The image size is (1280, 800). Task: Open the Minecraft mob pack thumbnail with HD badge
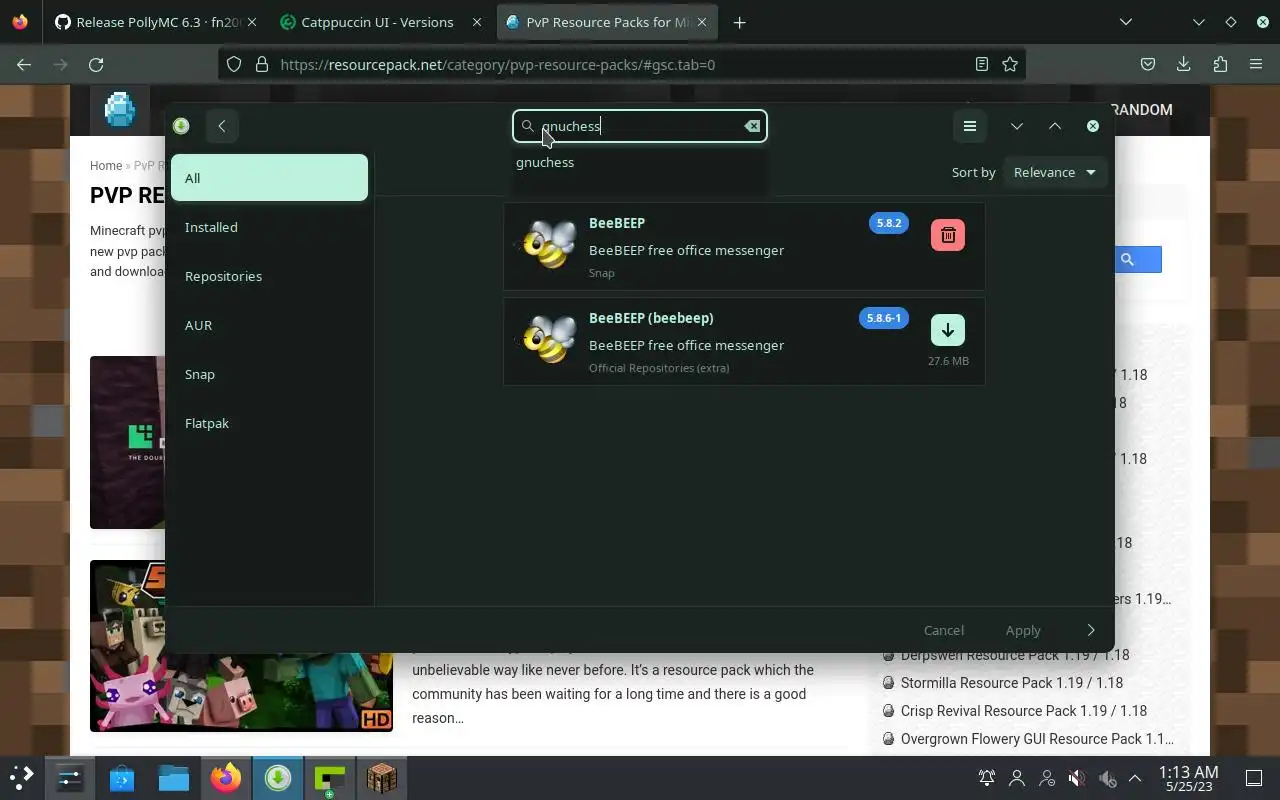[241, 646]
